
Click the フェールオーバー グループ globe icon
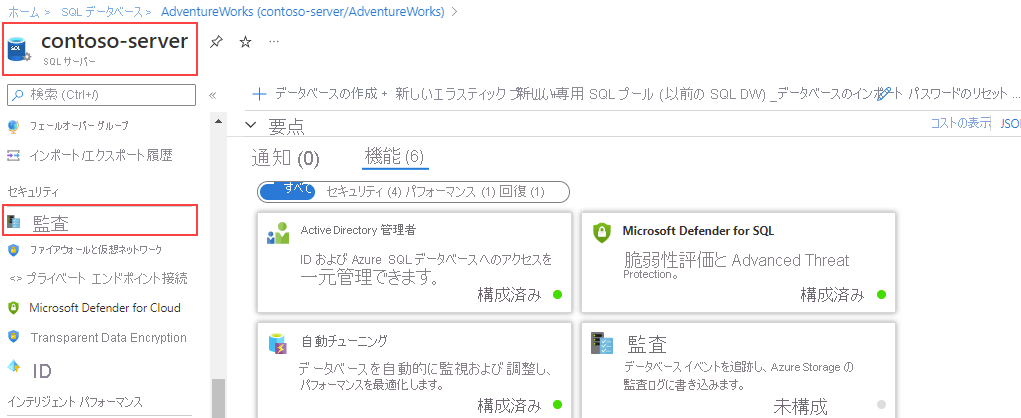(x=14, y=126)
